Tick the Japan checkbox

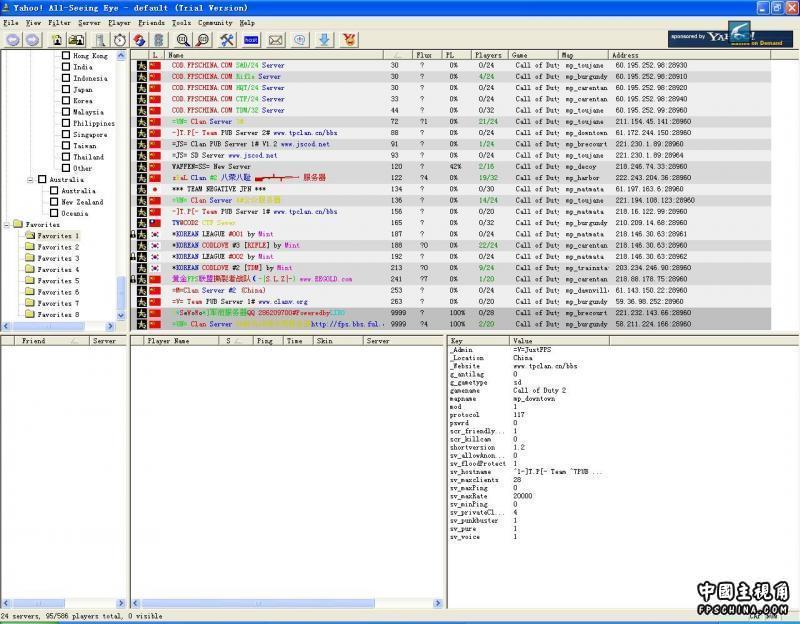pos(66,89)
